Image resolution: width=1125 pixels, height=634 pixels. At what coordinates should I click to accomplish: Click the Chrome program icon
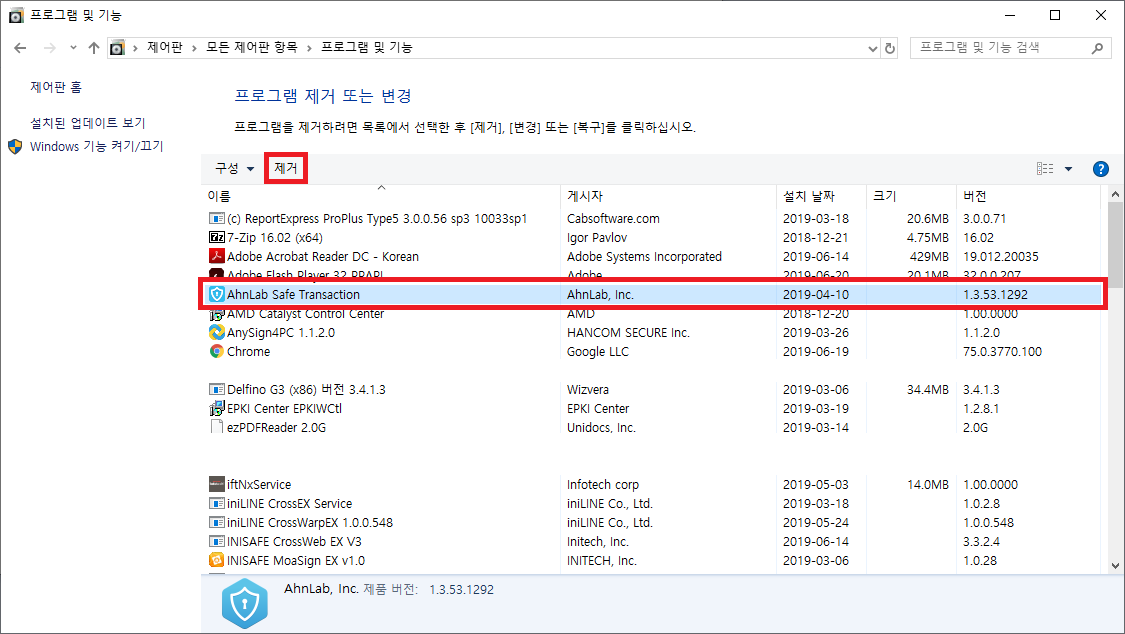click(x=216, y=351)
